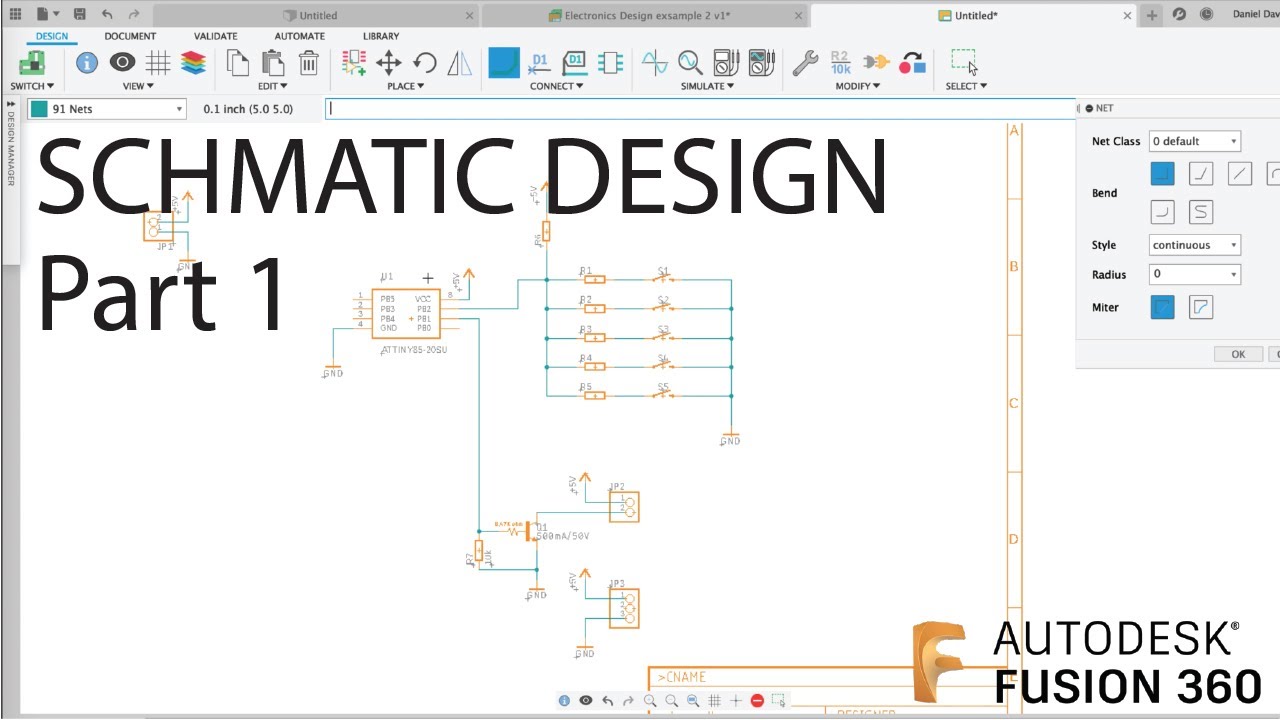
Task: Click the second multimeter probe icon
Action: point(761,63)
